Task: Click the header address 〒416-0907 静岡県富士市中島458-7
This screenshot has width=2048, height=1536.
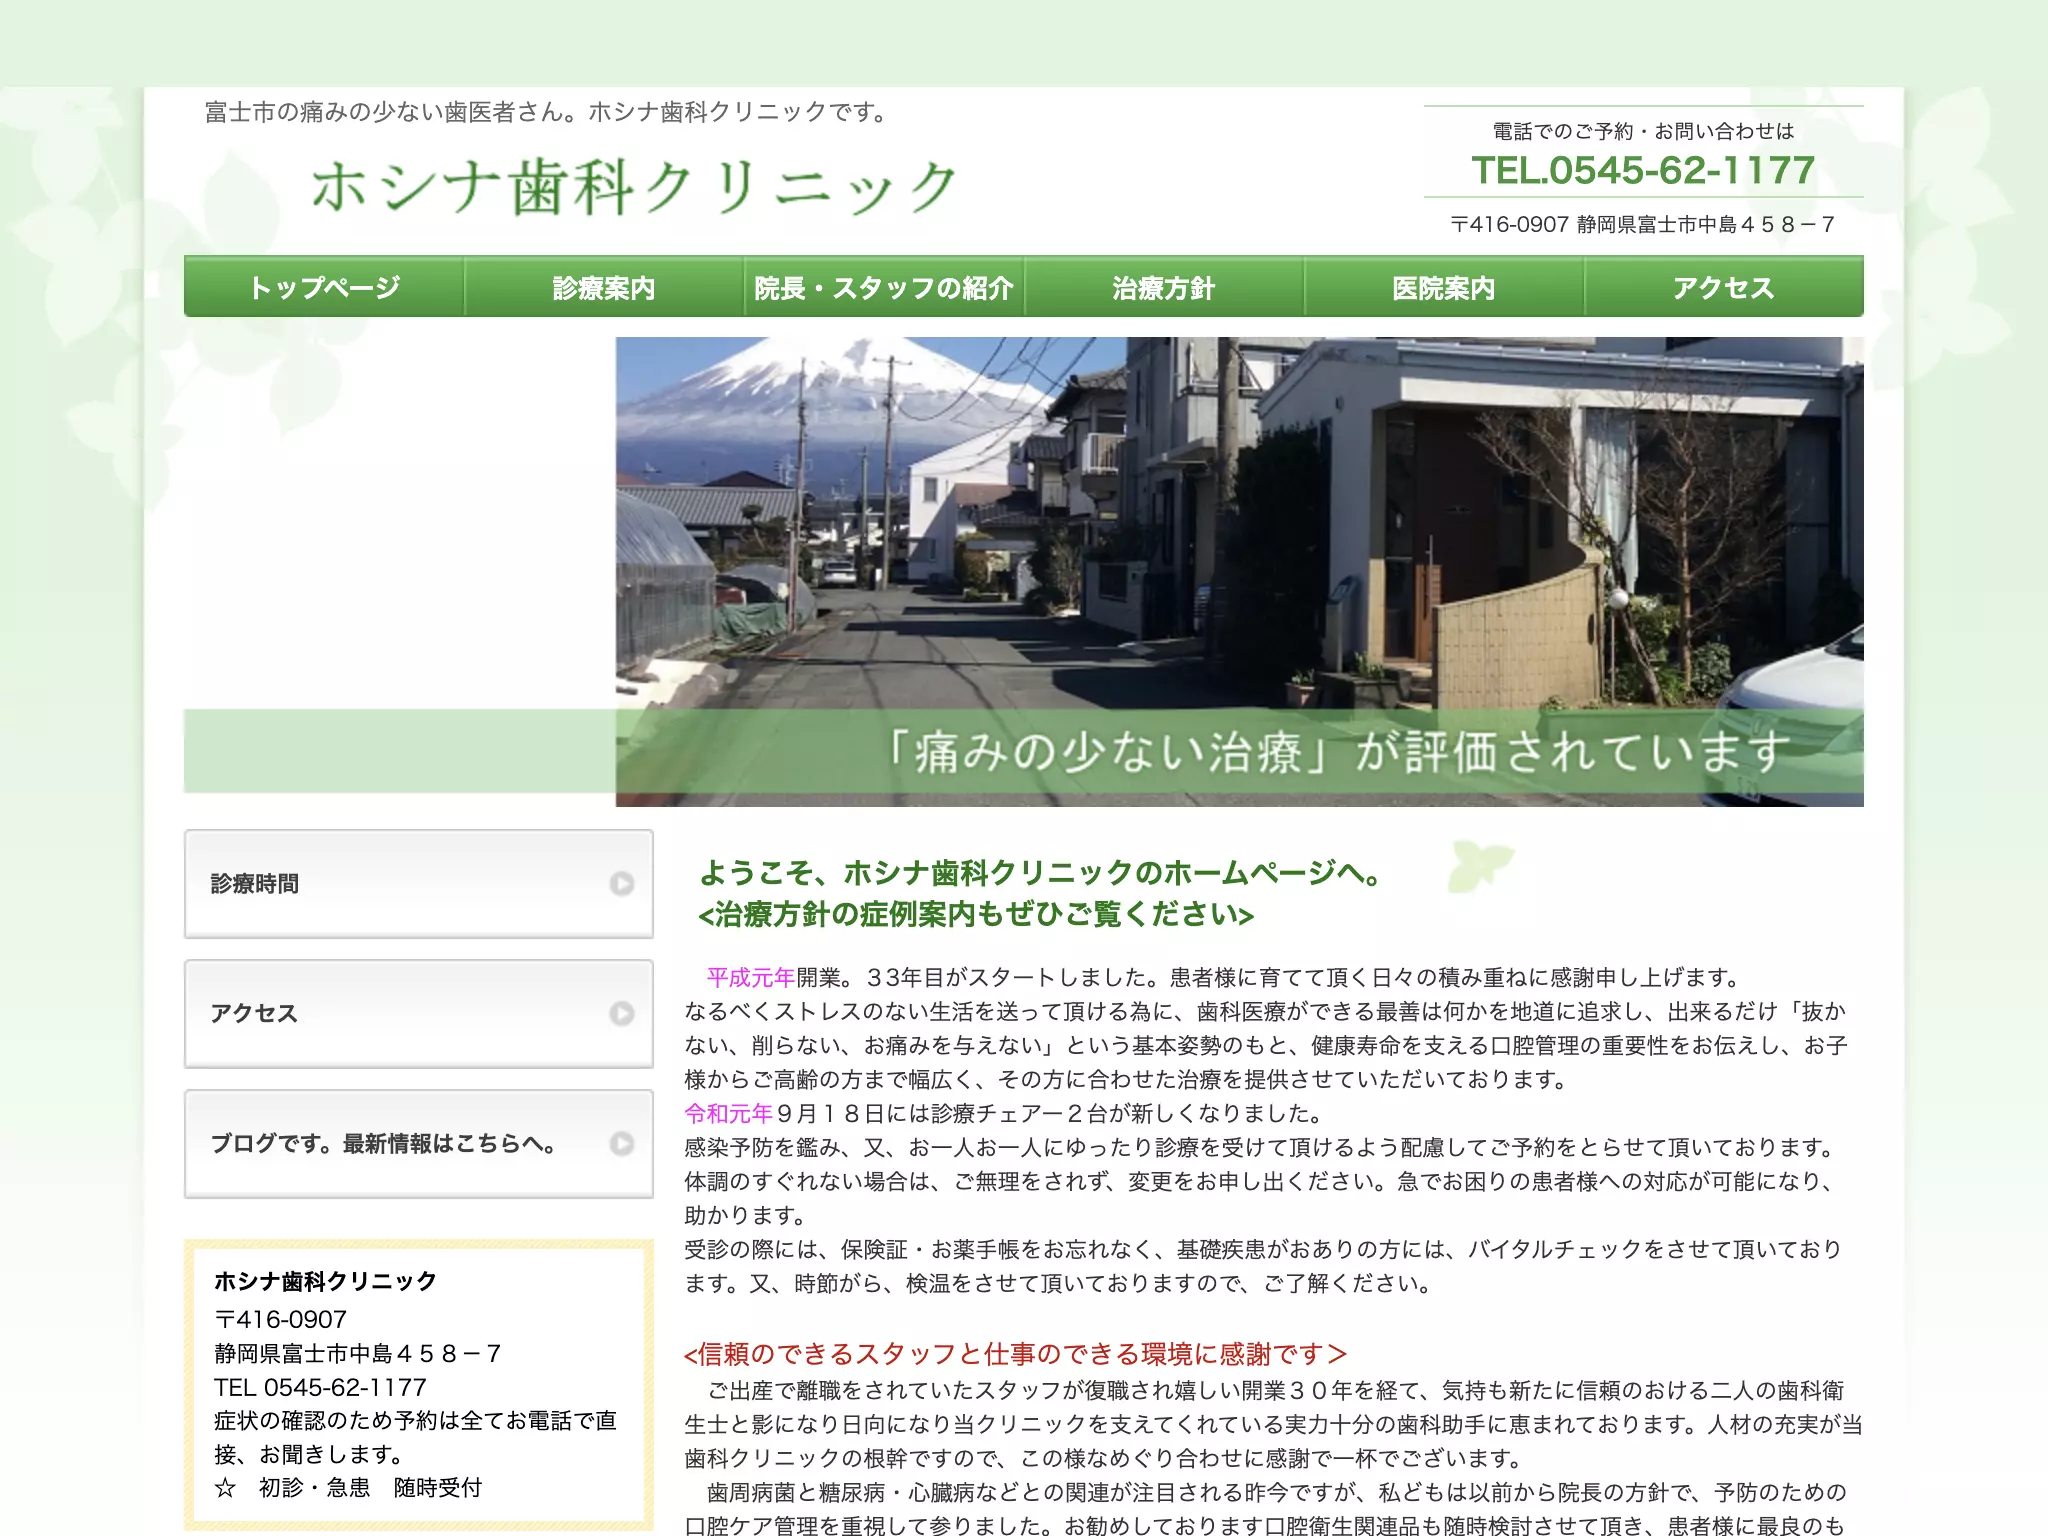Action: pos(1643,224)
